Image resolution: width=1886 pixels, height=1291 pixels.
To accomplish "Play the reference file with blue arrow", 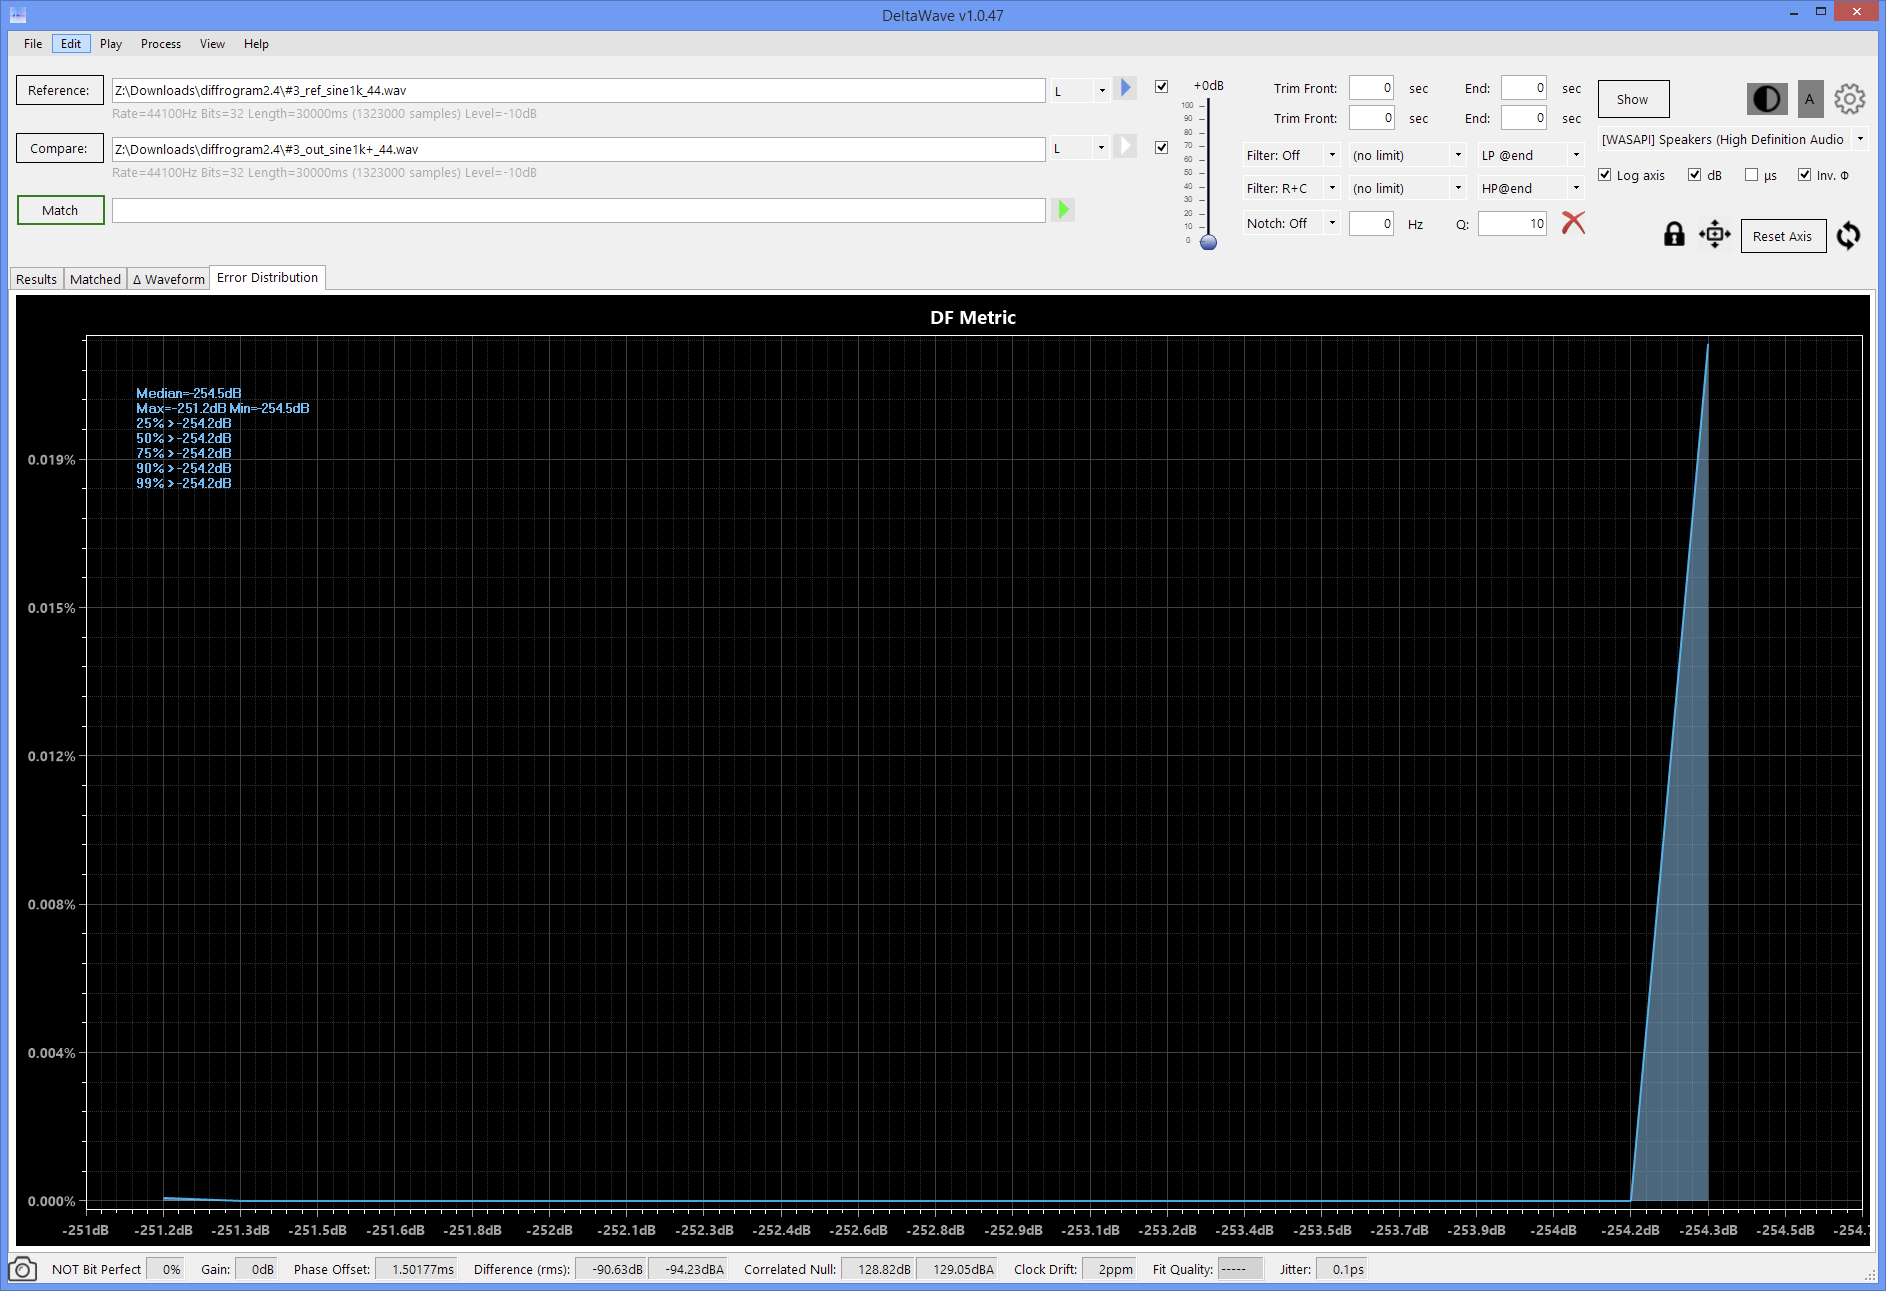I will coord(1125,88).
